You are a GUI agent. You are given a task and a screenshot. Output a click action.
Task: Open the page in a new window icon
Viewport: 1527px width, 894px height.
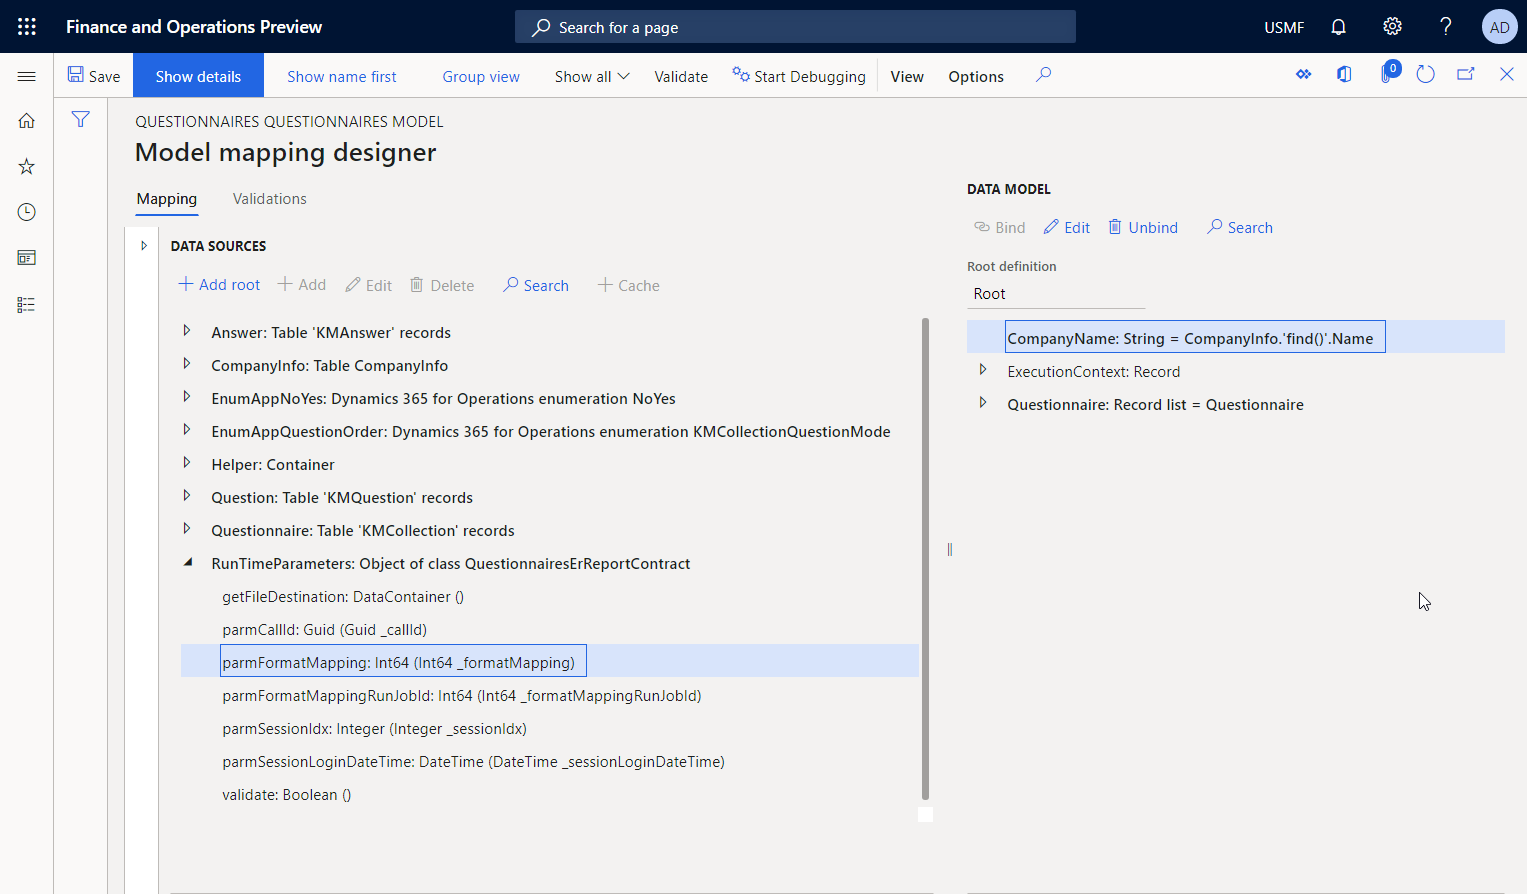coord(1465,74)
